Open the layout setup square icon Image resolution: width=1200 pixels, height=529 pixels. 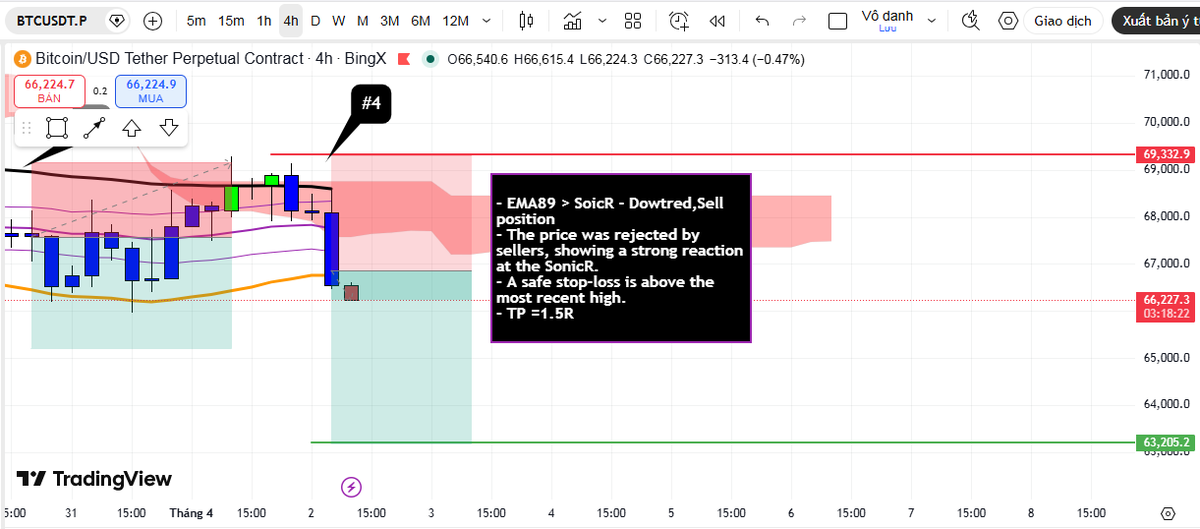(x=839, y=20)
